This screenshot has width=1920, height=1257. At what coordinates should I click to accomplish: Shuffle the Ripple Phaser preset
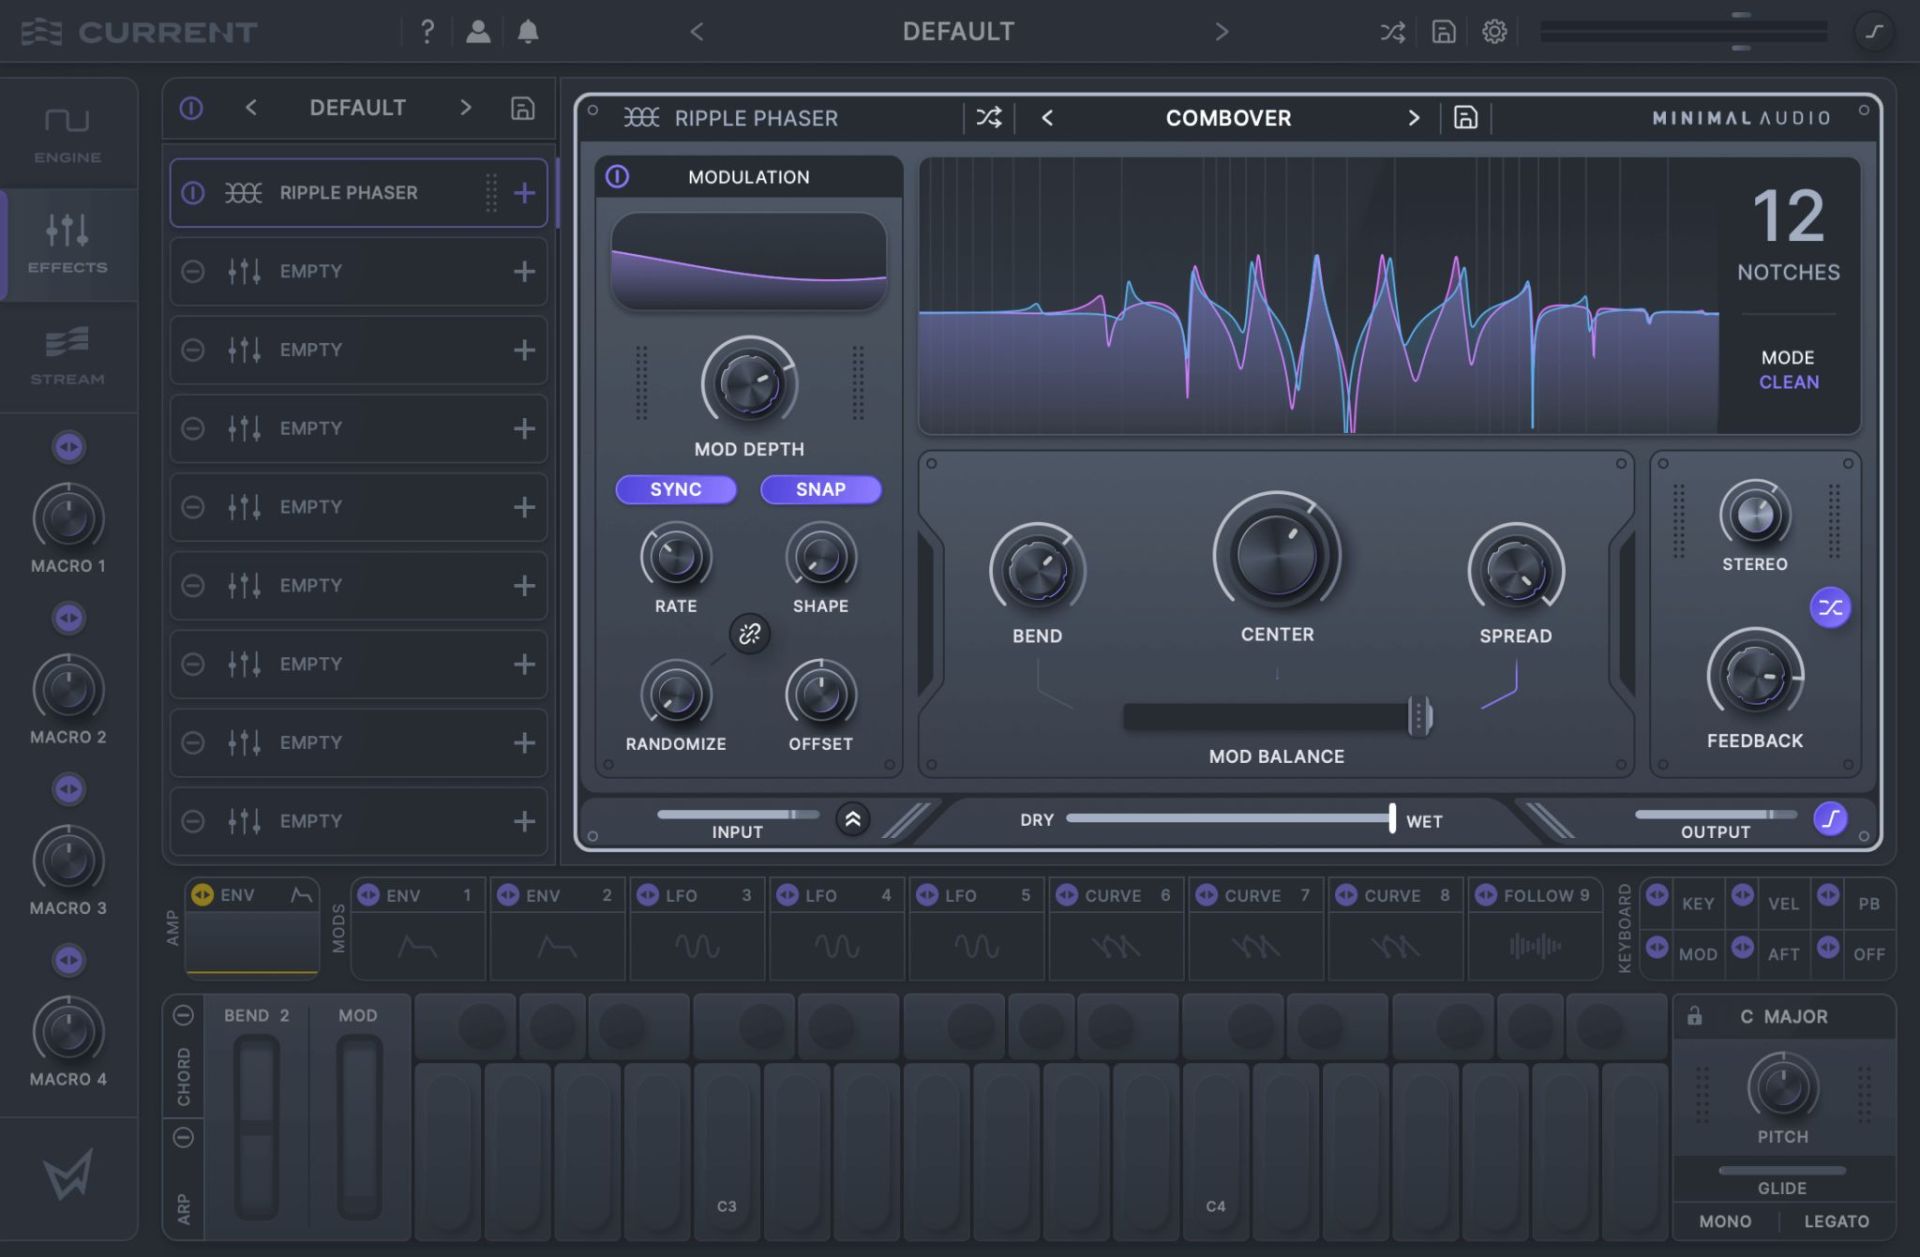pos(989,118)
